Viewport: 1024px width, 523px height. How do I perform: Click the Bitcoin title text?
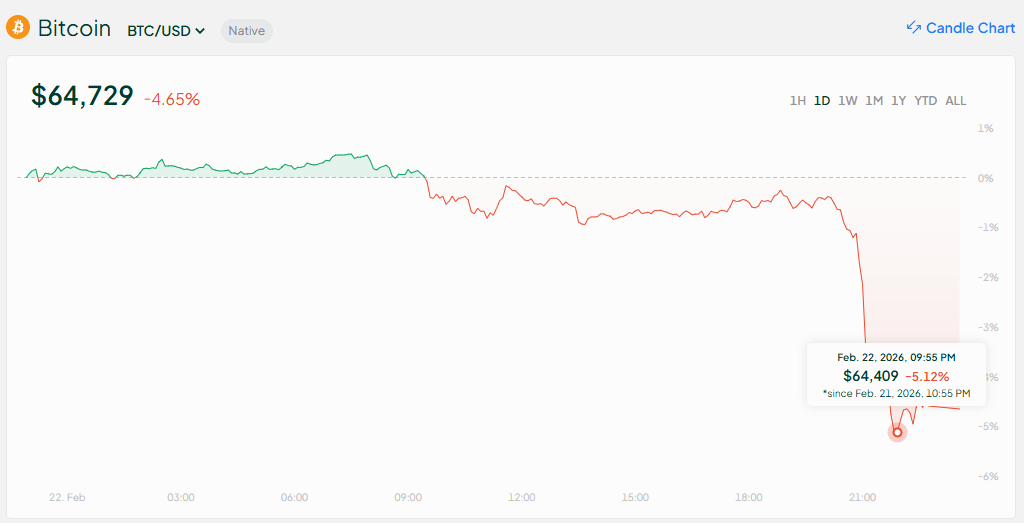tap(74, 28)
